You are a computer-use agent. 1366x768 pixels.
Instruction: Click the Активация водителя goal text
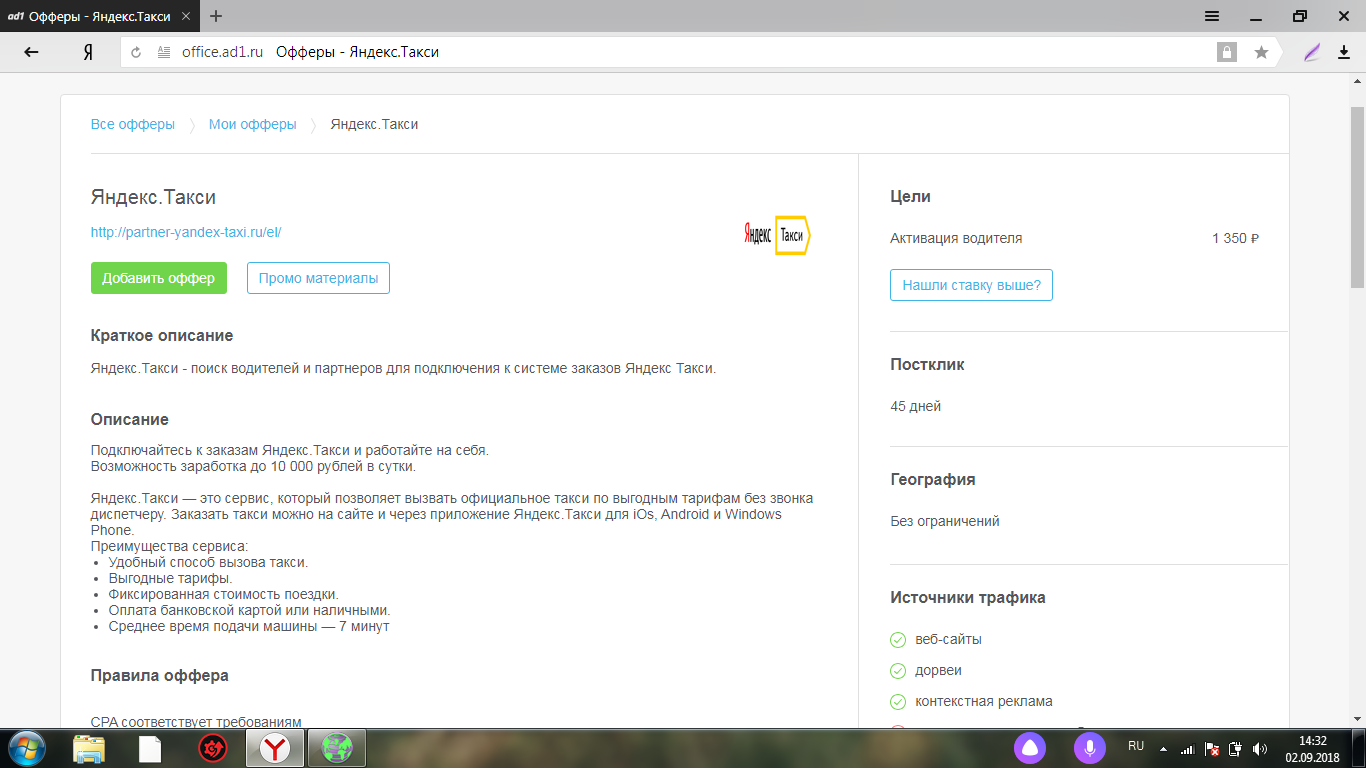click(956, 239)
